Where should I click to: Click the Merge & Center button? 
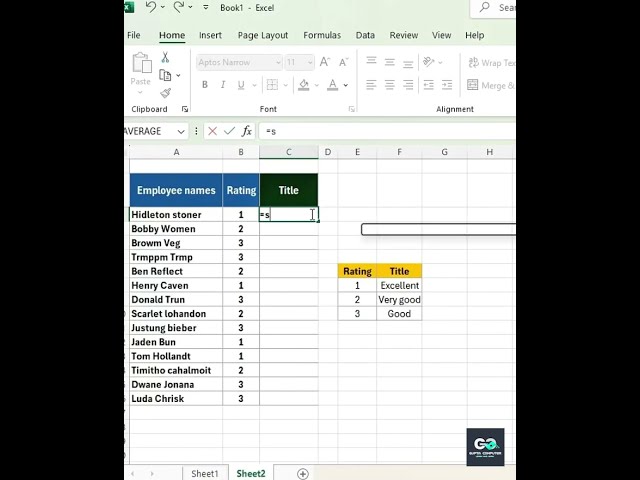(x=491, y=85)
